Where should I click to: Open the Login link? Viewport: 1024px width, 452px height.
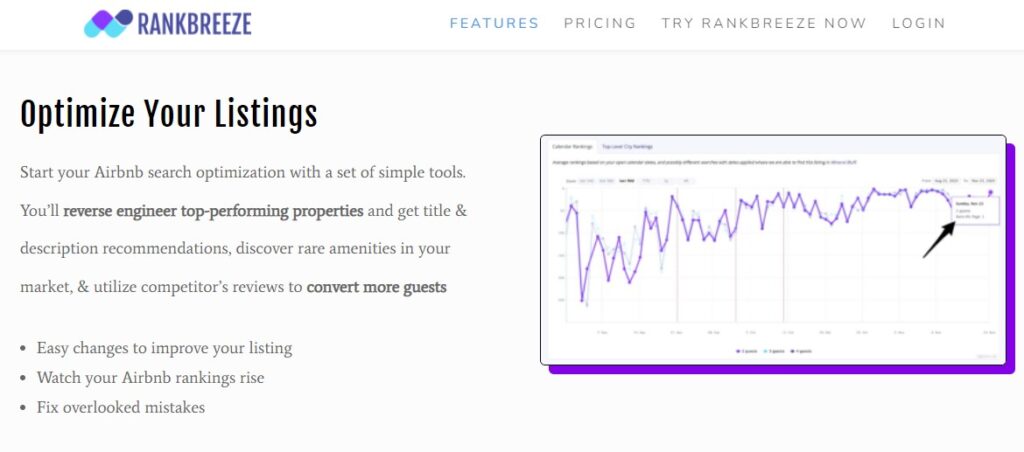[918, 24]
